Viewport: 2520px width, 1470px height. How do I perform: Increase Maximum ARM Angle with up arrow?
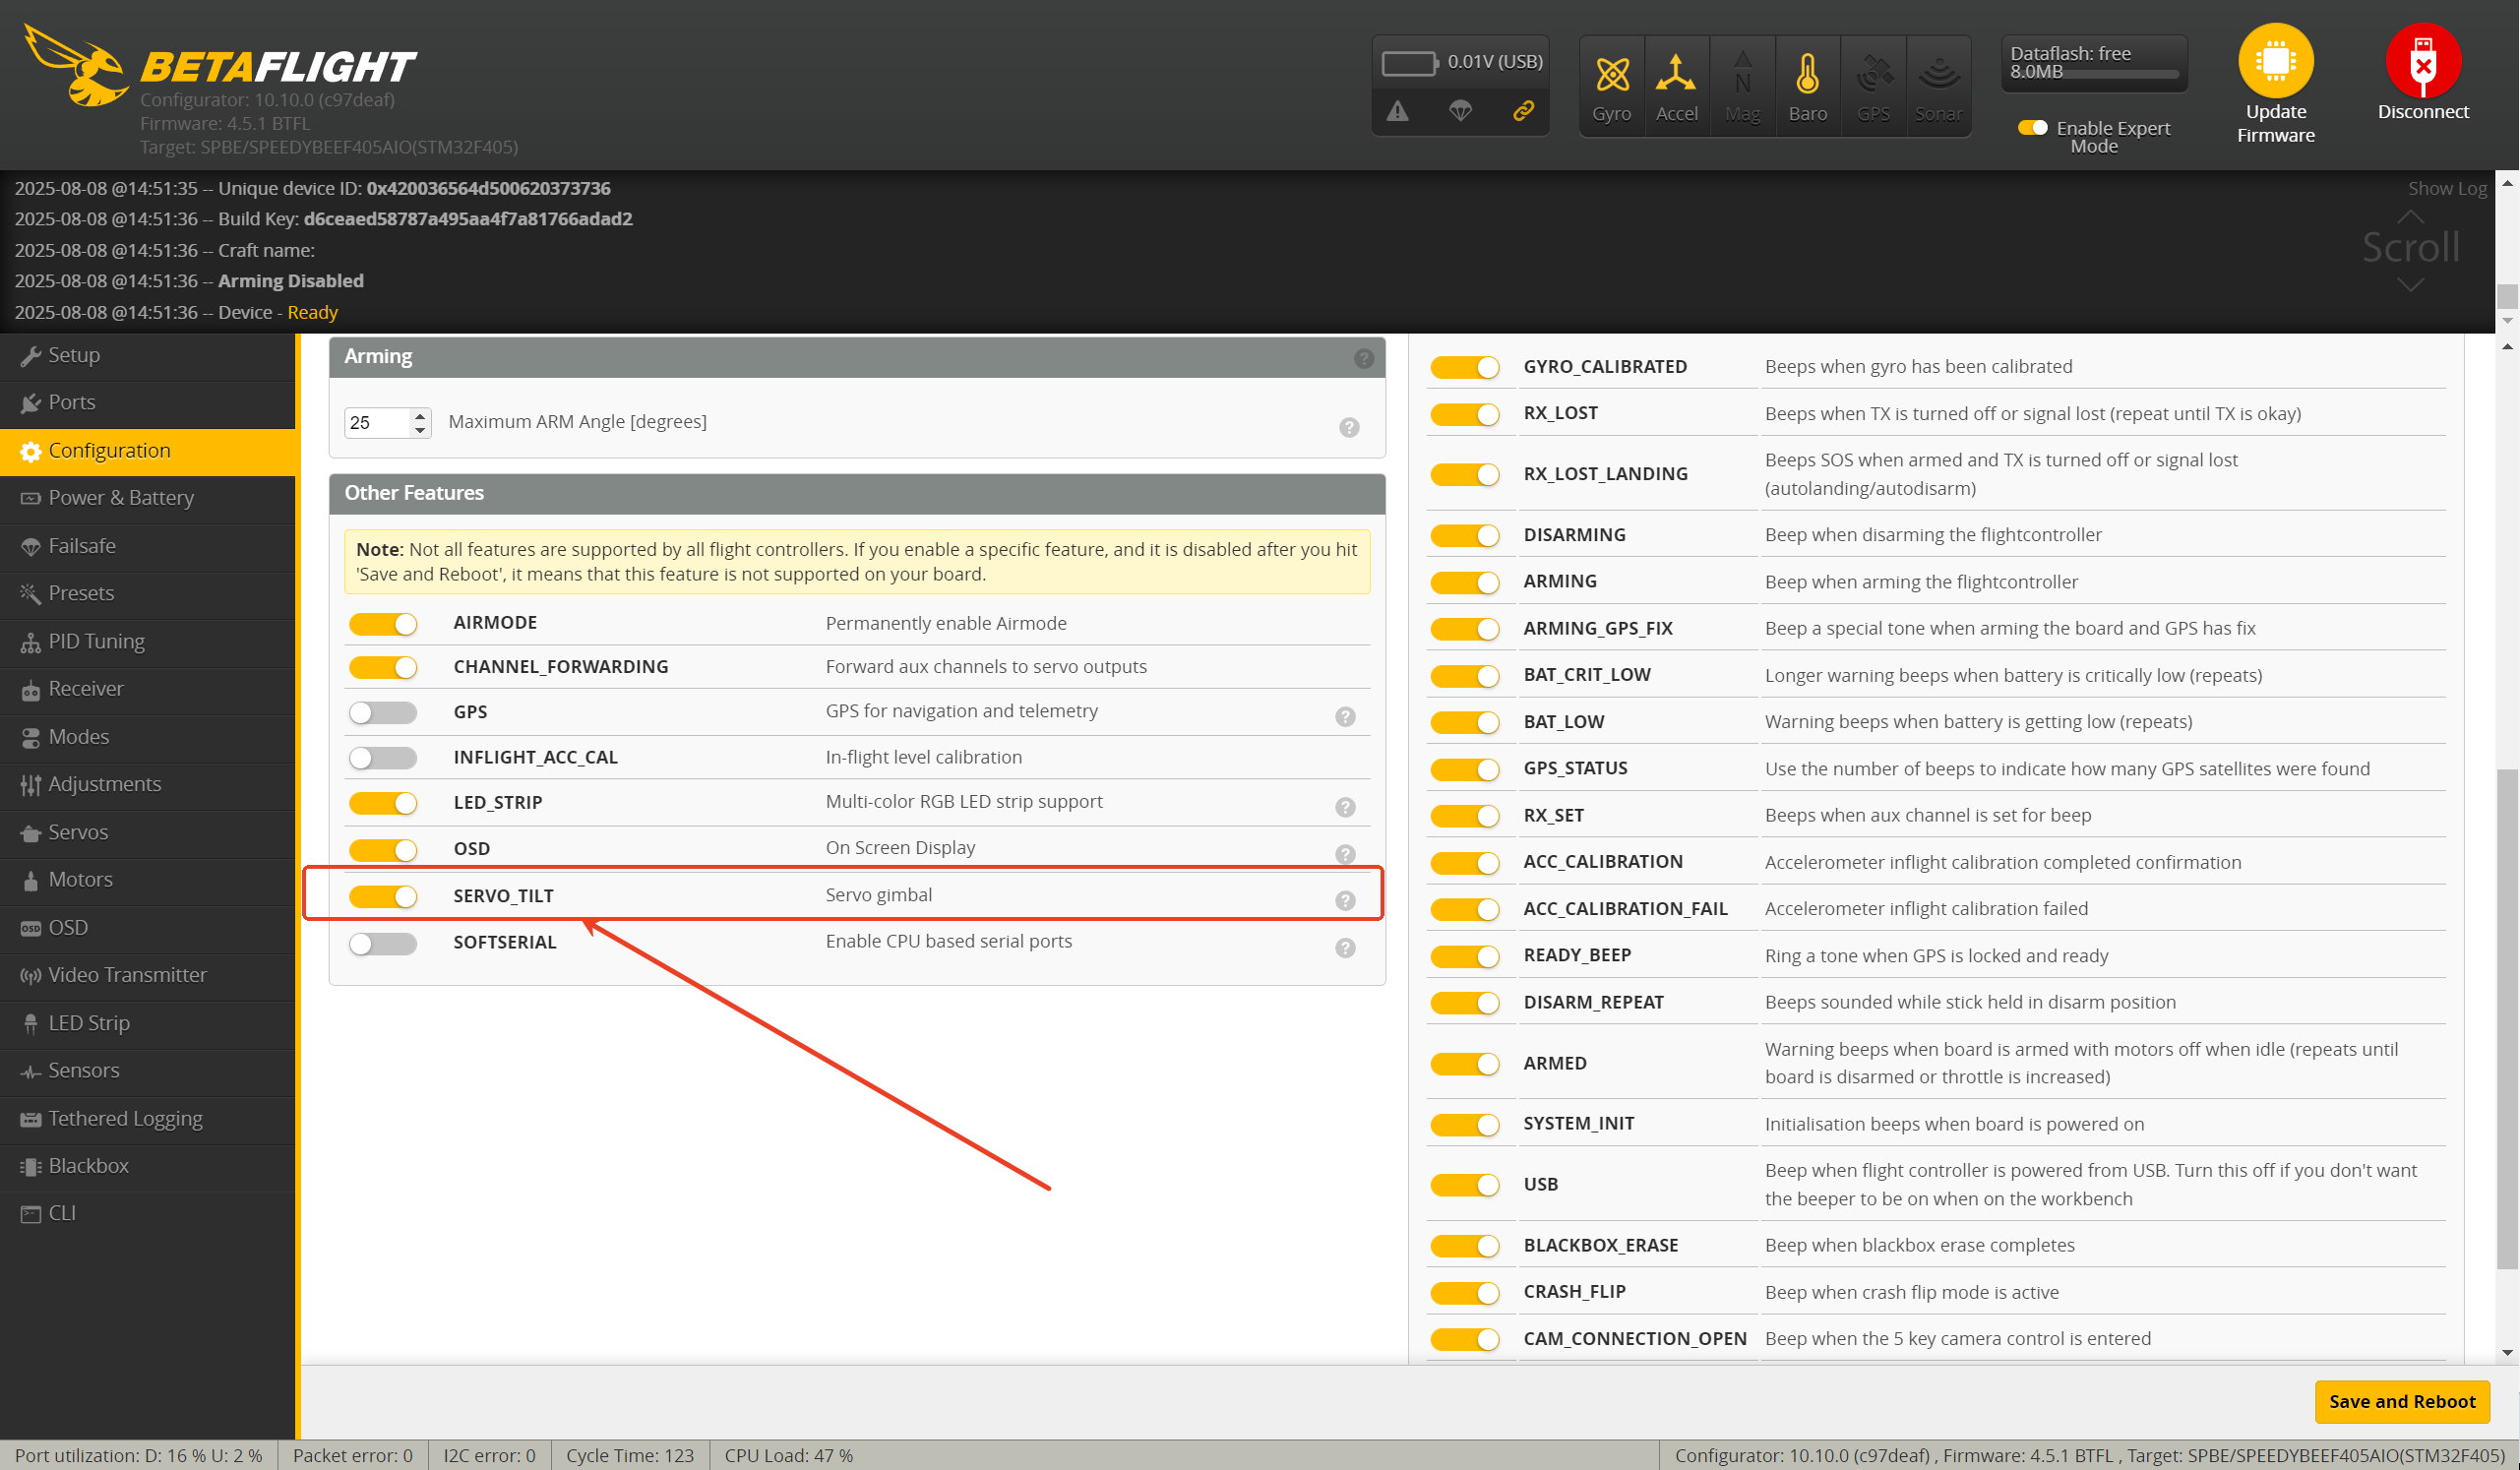[x=420, y=416]
